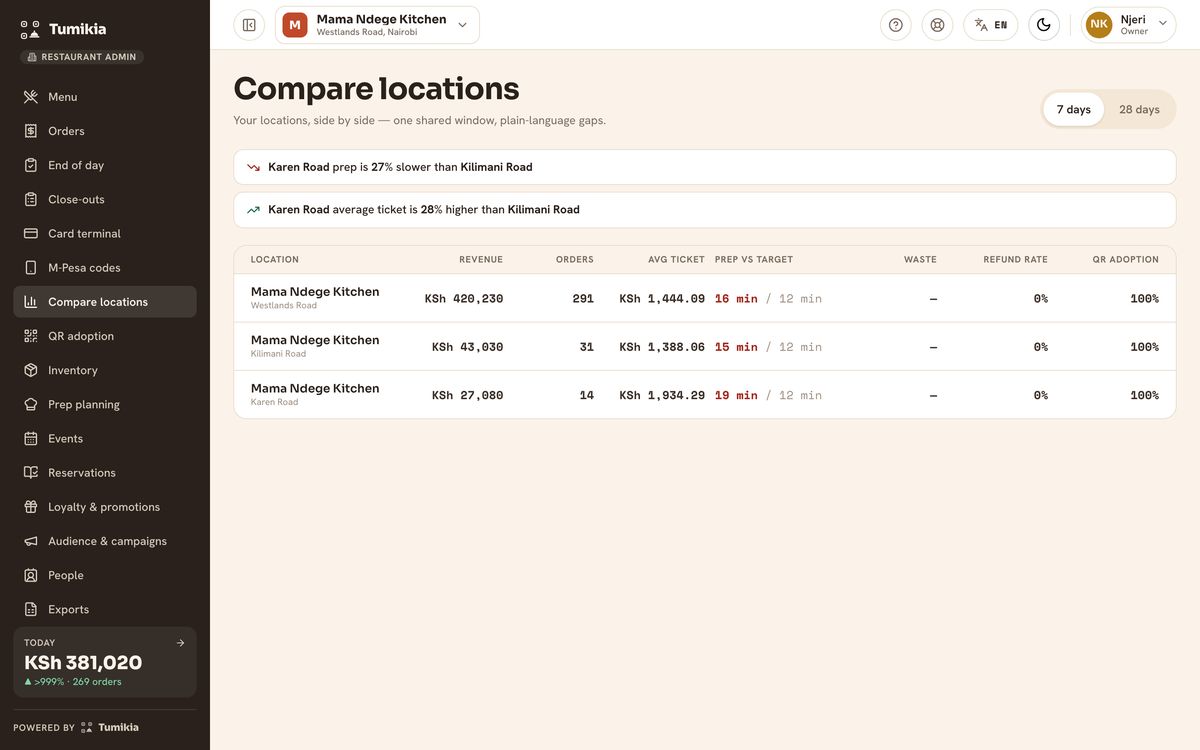Collapse the sidebar with panel toggle icon
Viewport: 1200px width, 750px height.
tap(249, 25)
